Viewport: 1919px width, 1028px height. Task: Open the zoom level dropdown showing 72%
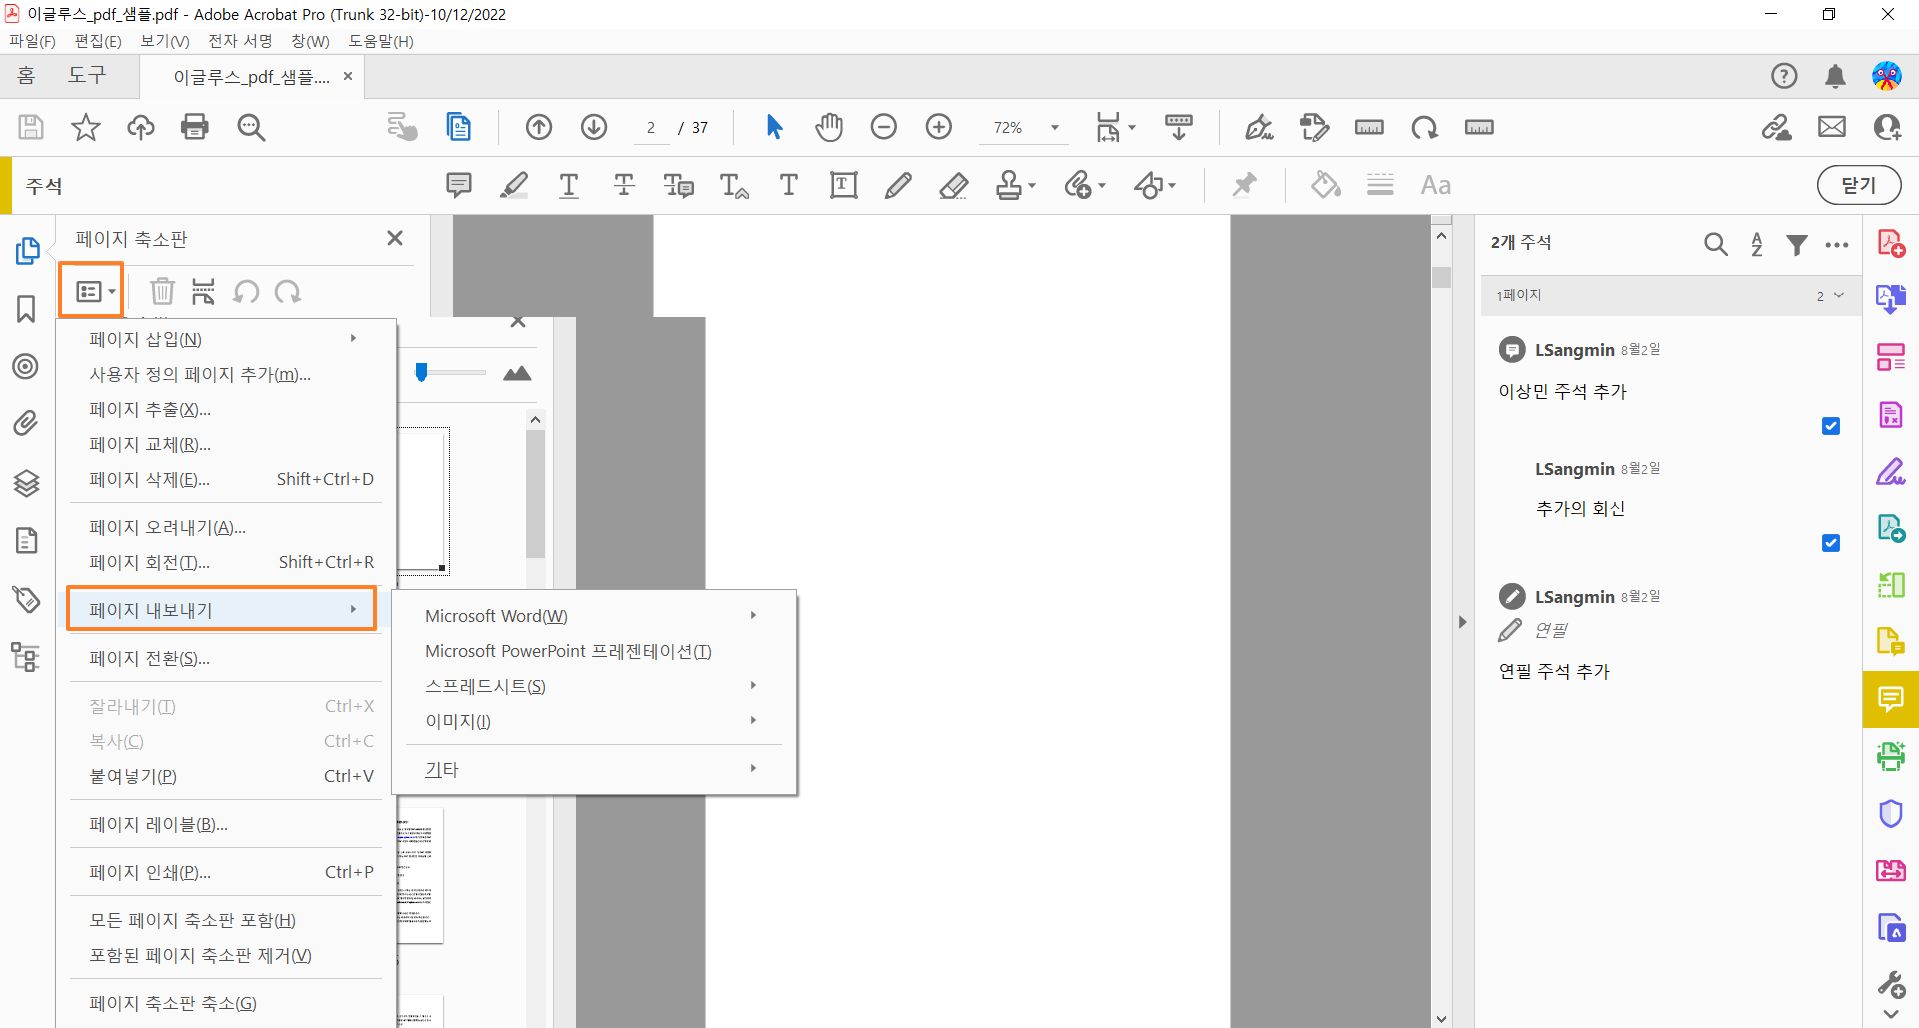(x=1053, y=128)
